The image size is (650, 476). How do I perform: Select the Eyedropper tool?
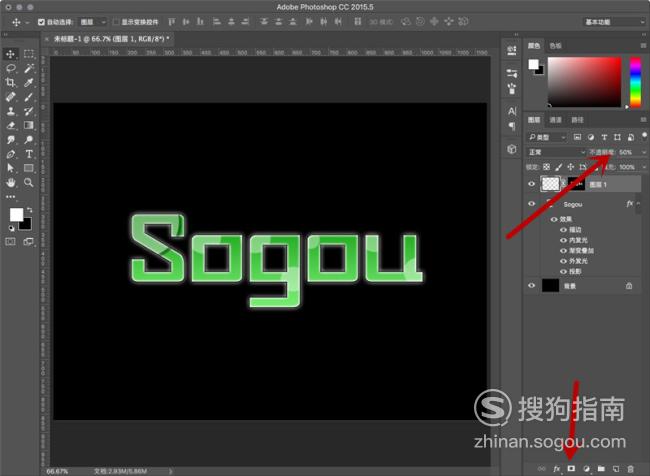(29, 83)
